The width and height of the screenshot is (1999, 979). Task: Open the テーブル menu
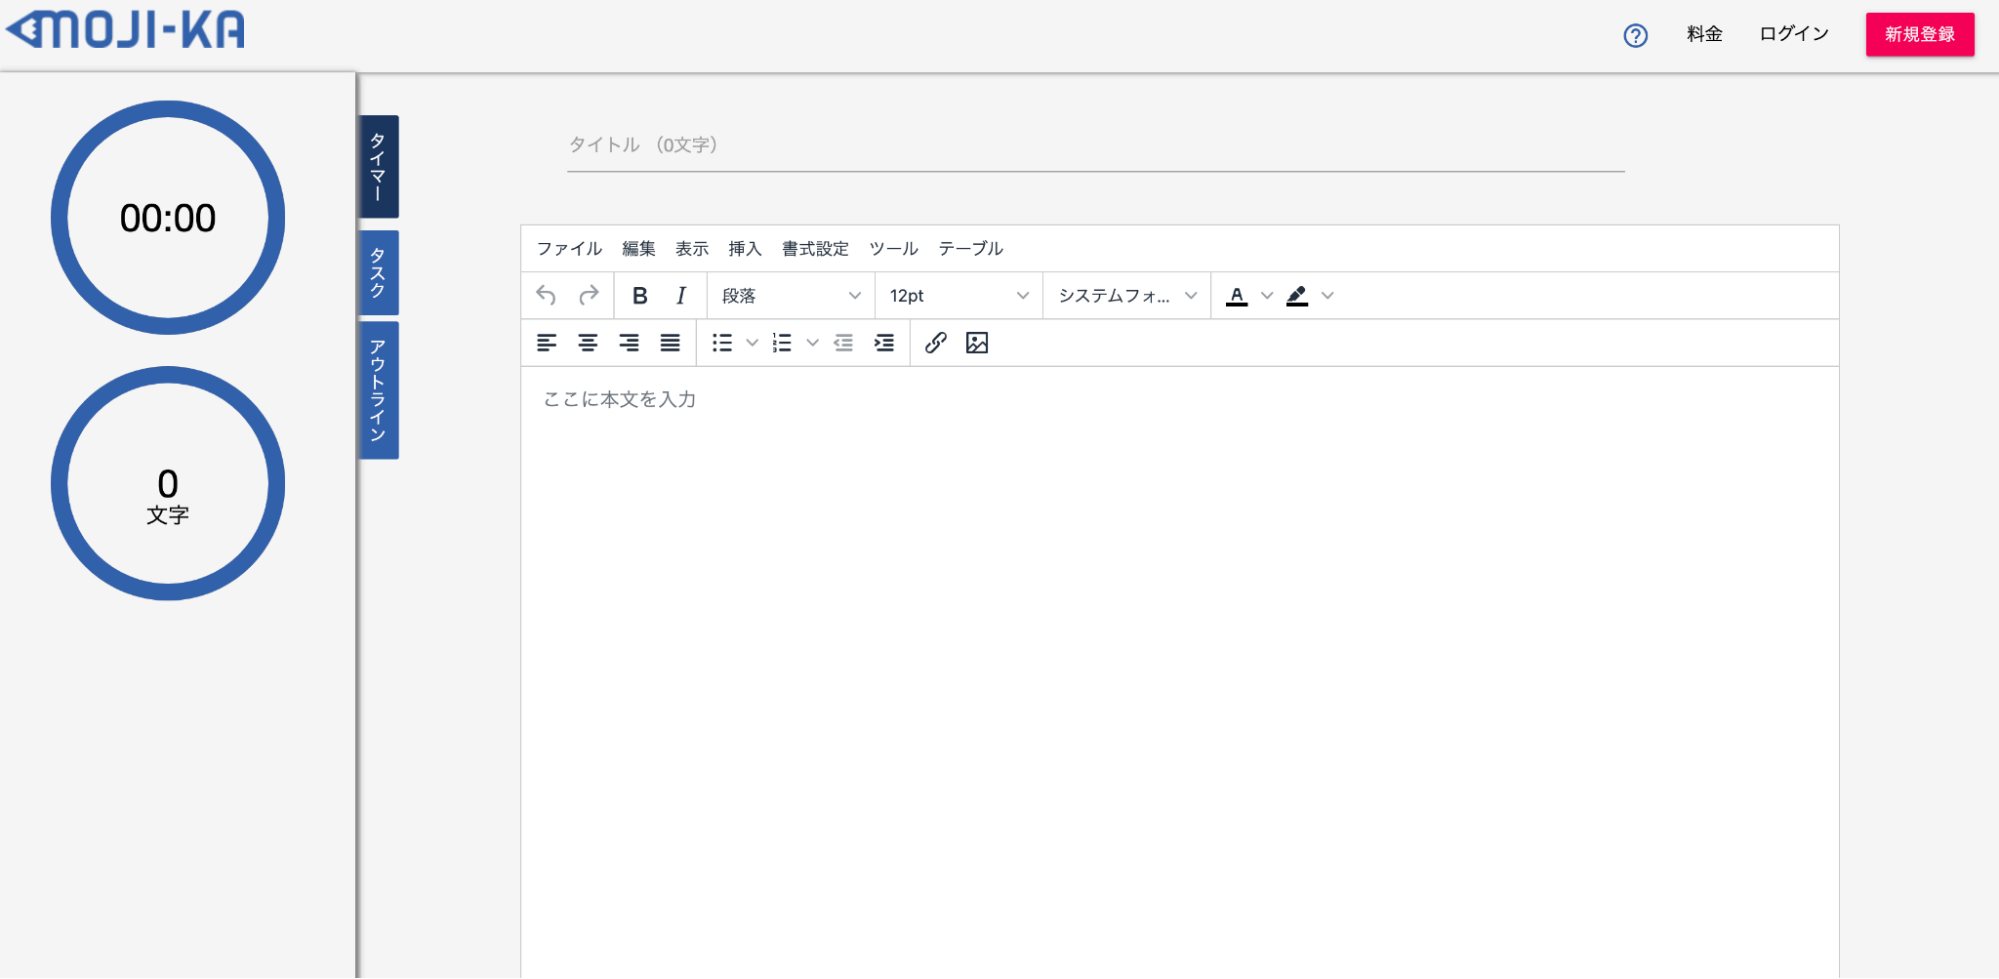[x=971, y=248]
